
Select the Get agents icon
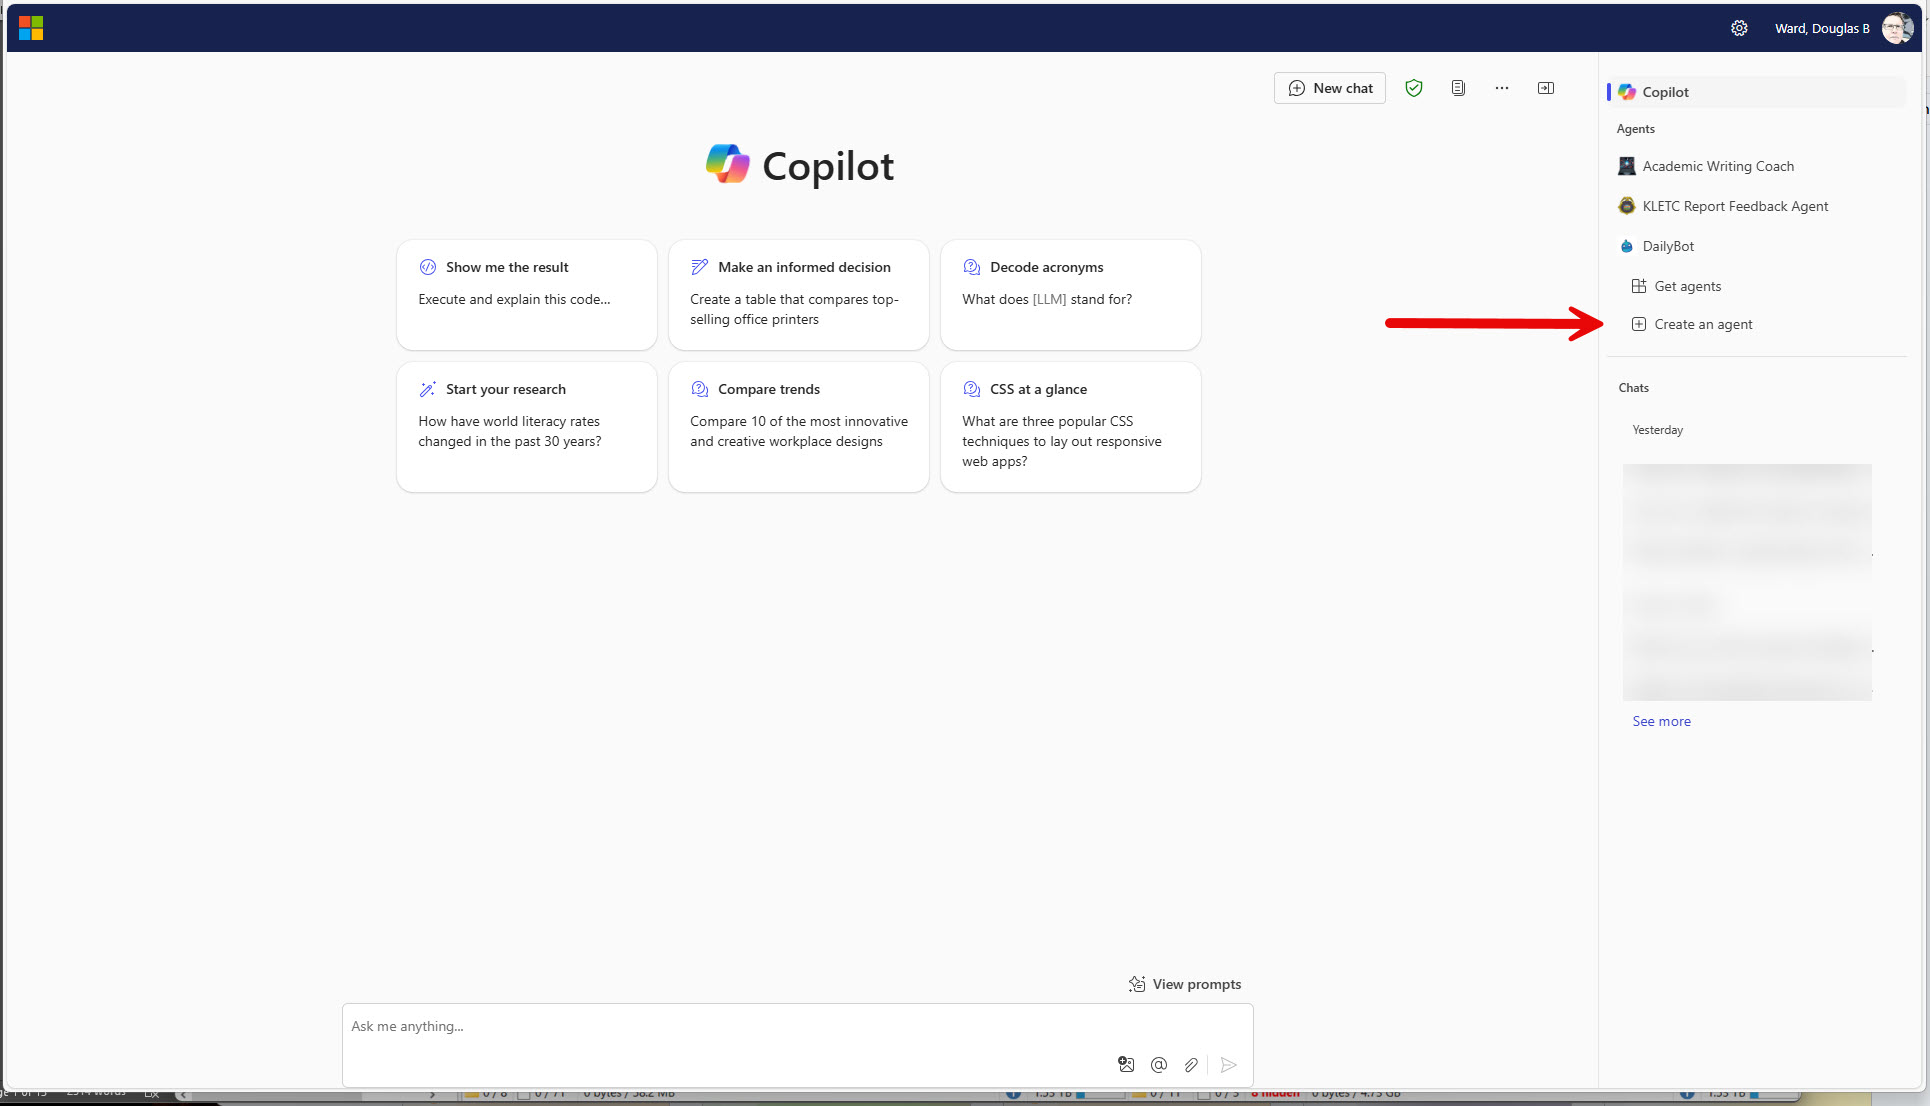pyautogui.click(x=1638, y=286)
